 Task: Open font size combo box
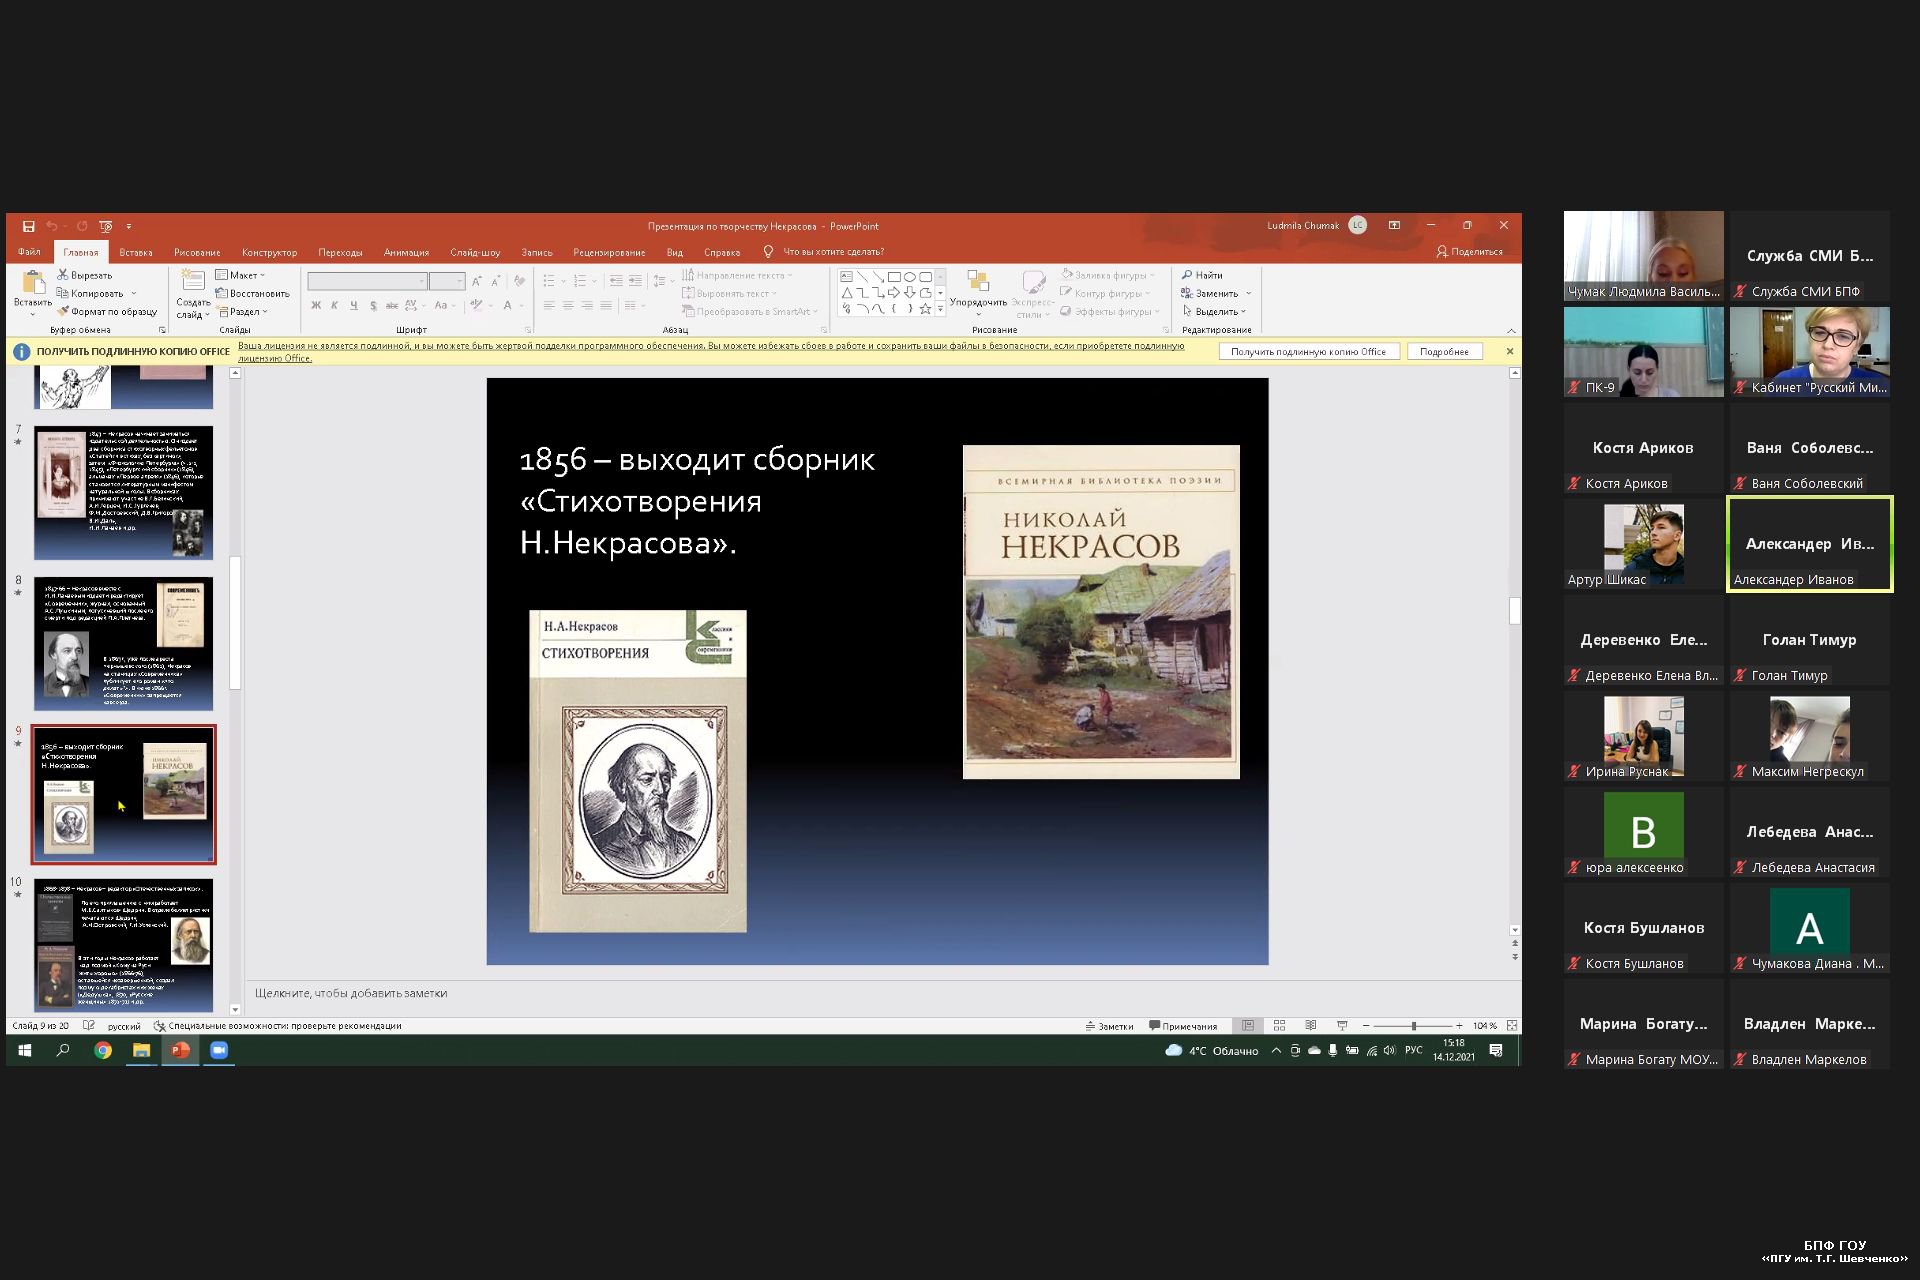pos(447,281)
